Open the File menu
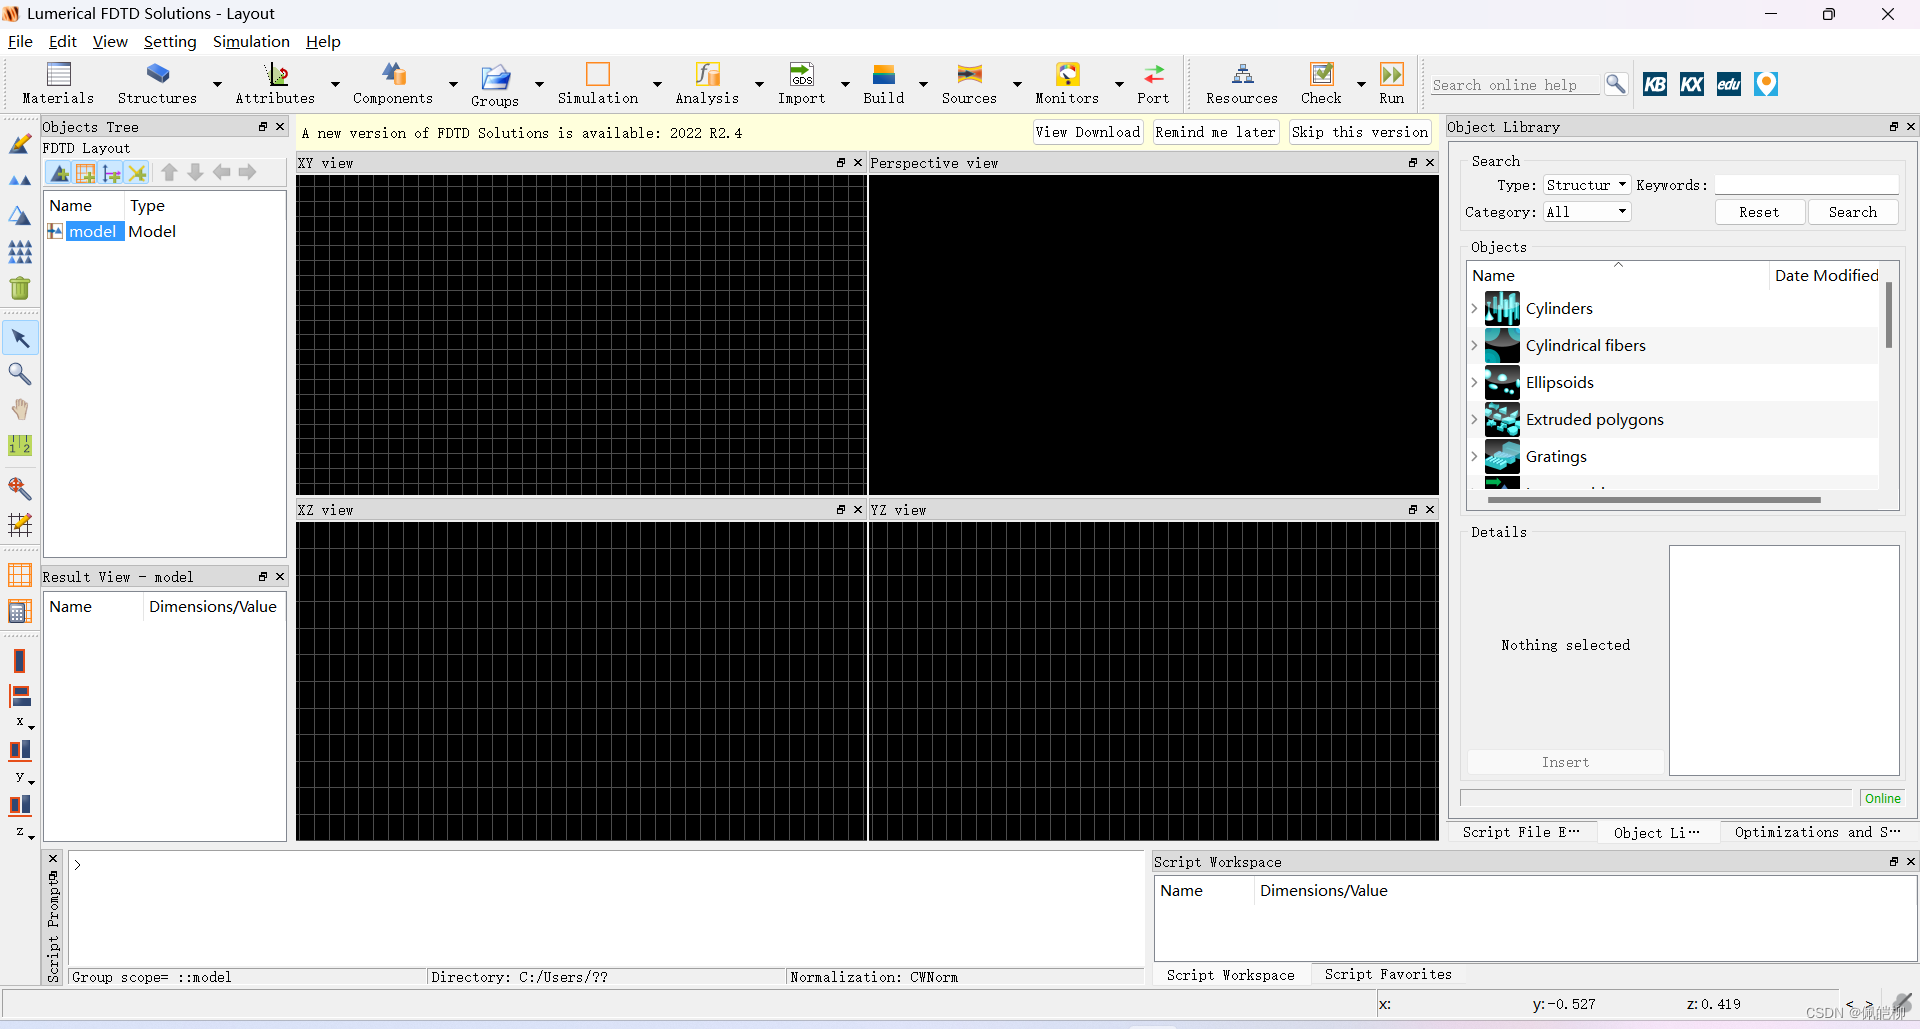The height and width of the screenshot is (1029, 1920). pyautogui.click(x=20, y=41)
